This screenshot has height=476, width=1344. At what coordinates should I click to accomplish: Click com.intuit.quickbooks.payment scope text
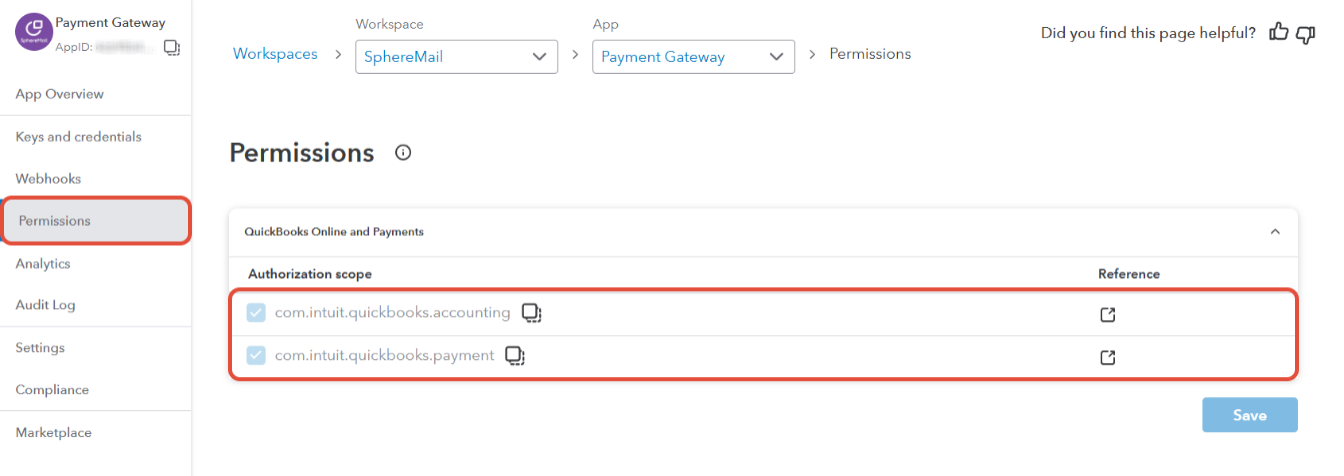385,355
